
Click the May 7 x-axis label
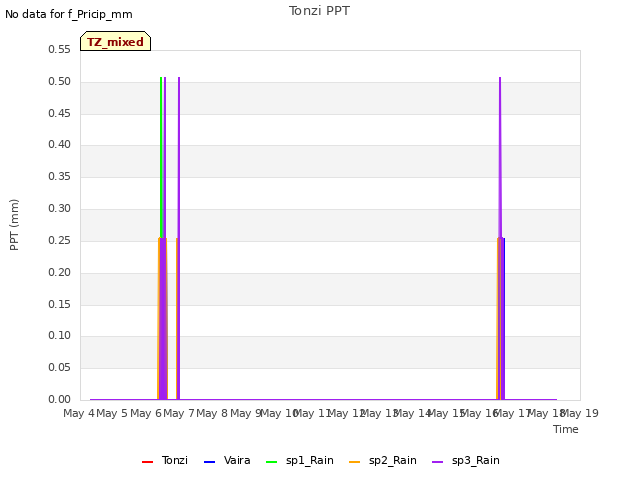click(x=179, y=413)
